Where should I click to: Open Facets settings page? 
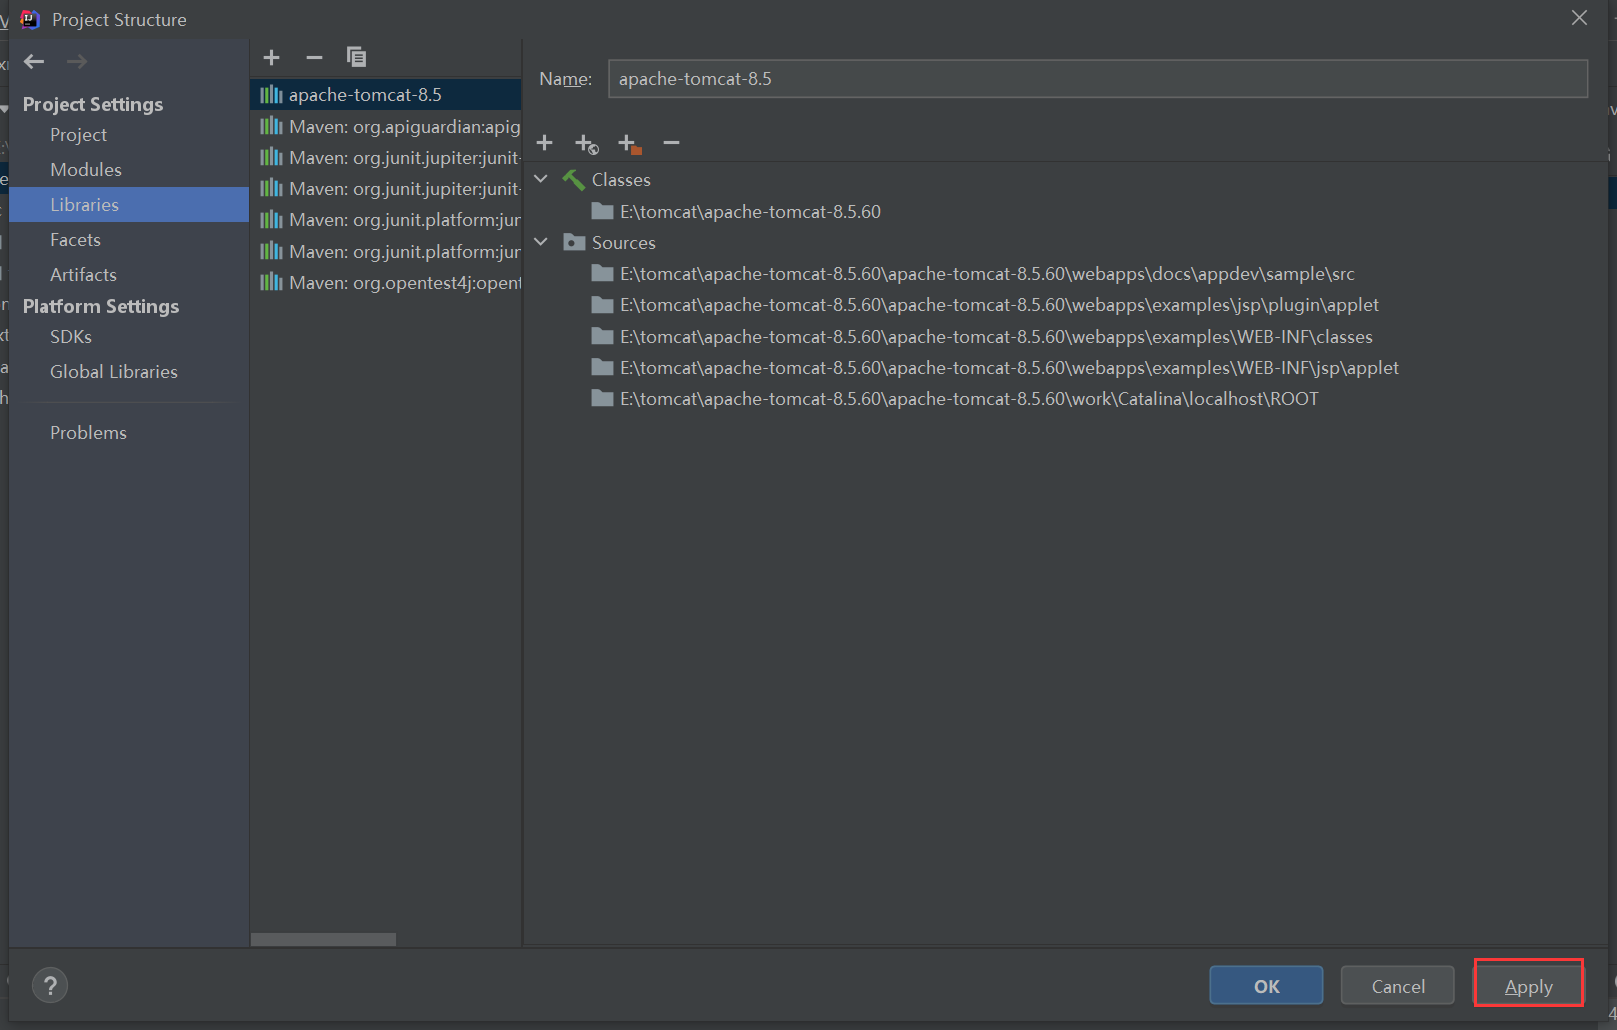75,240
